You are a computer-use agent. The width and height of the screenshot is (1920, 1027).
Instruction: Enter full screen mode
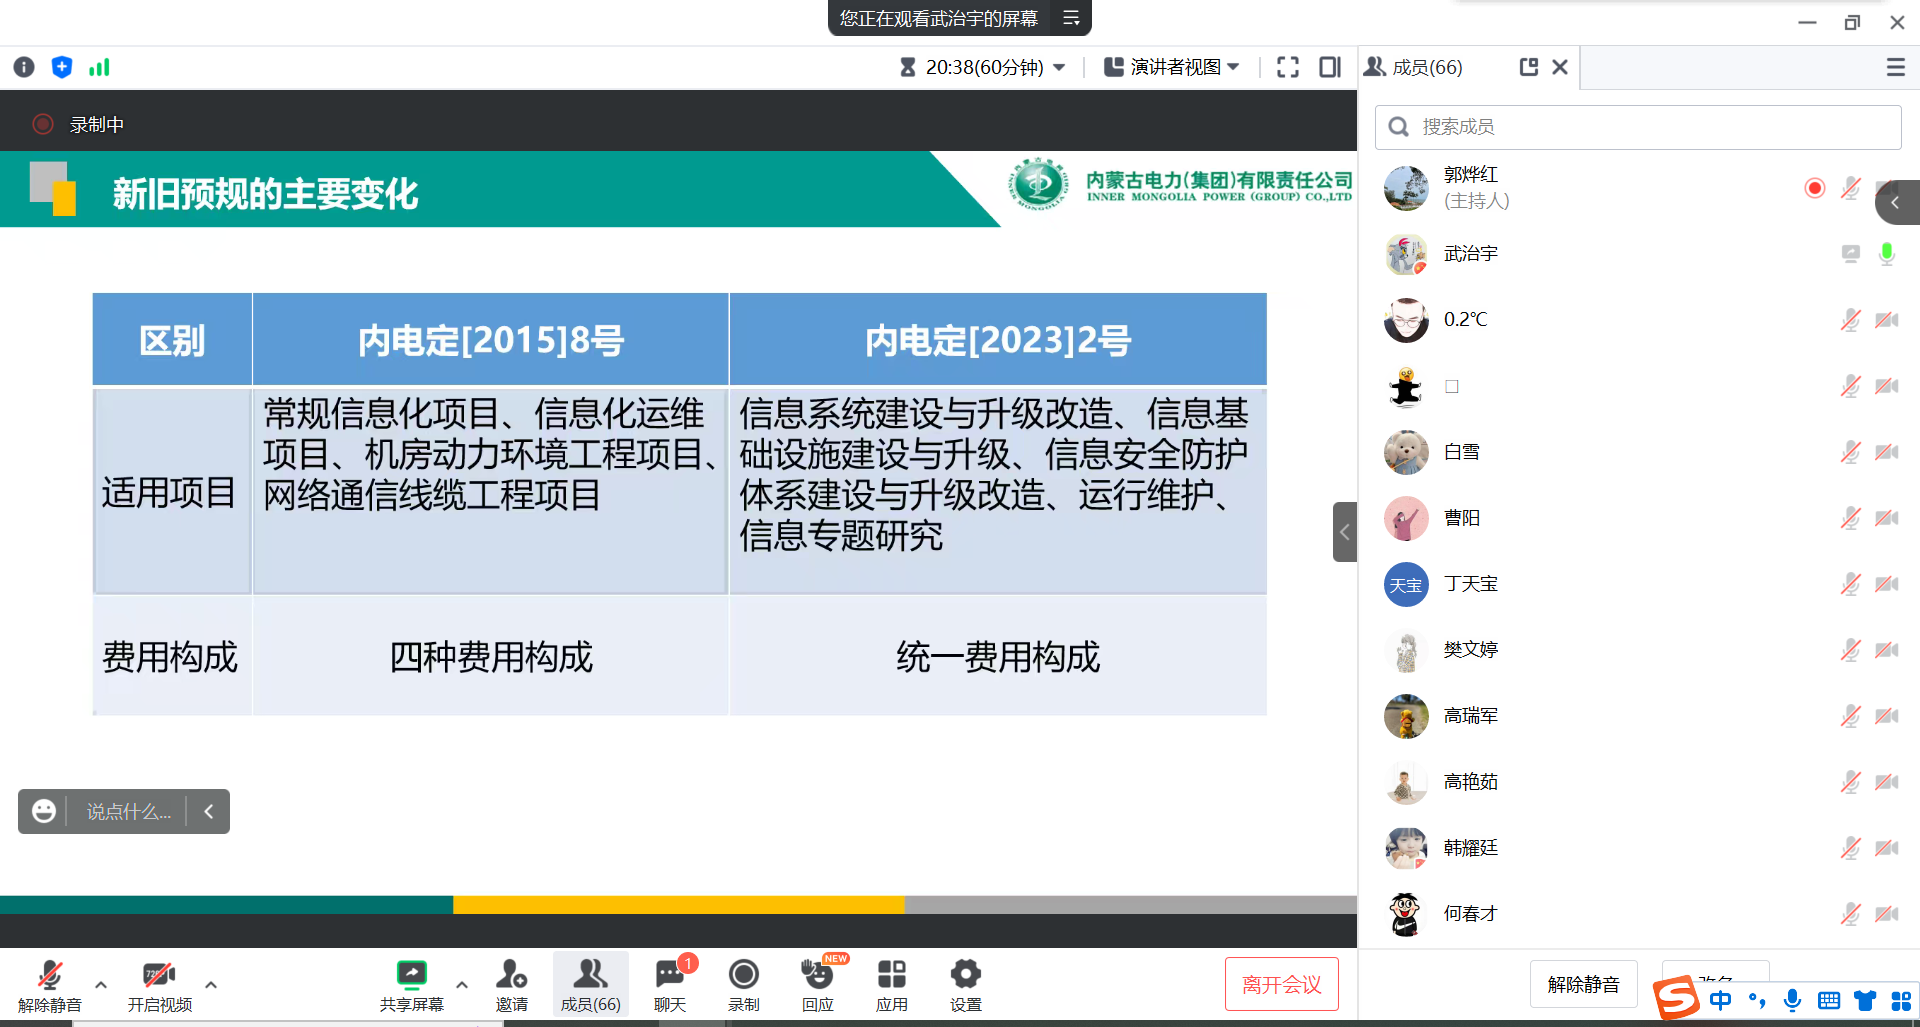click(x=1288, y=67)
